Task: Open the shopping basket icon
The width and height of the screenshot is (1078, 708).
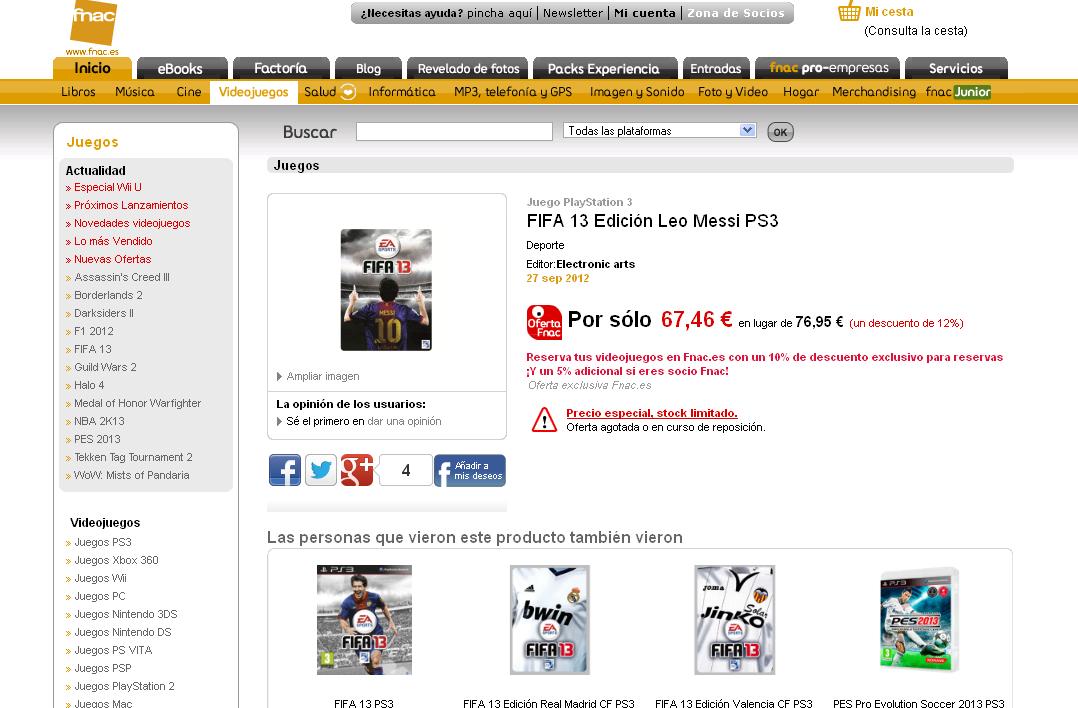Action: click(849, 12)
